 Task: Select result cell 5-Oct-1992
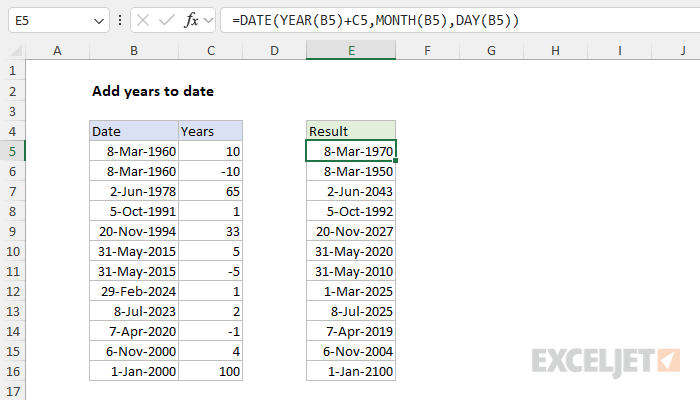tap(351, 211)
